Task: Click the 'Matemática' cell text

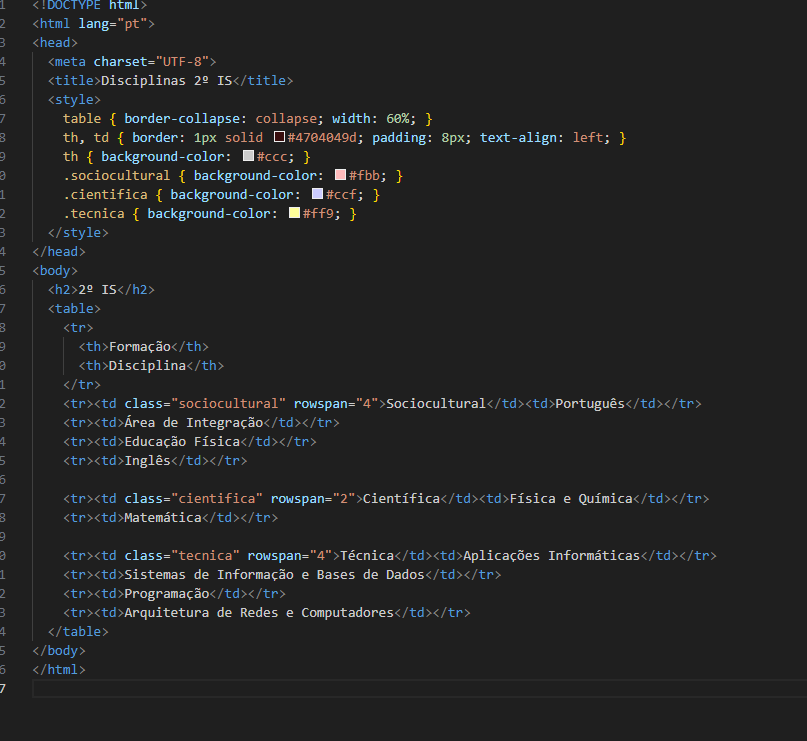Action: click(x=163, y=518)
